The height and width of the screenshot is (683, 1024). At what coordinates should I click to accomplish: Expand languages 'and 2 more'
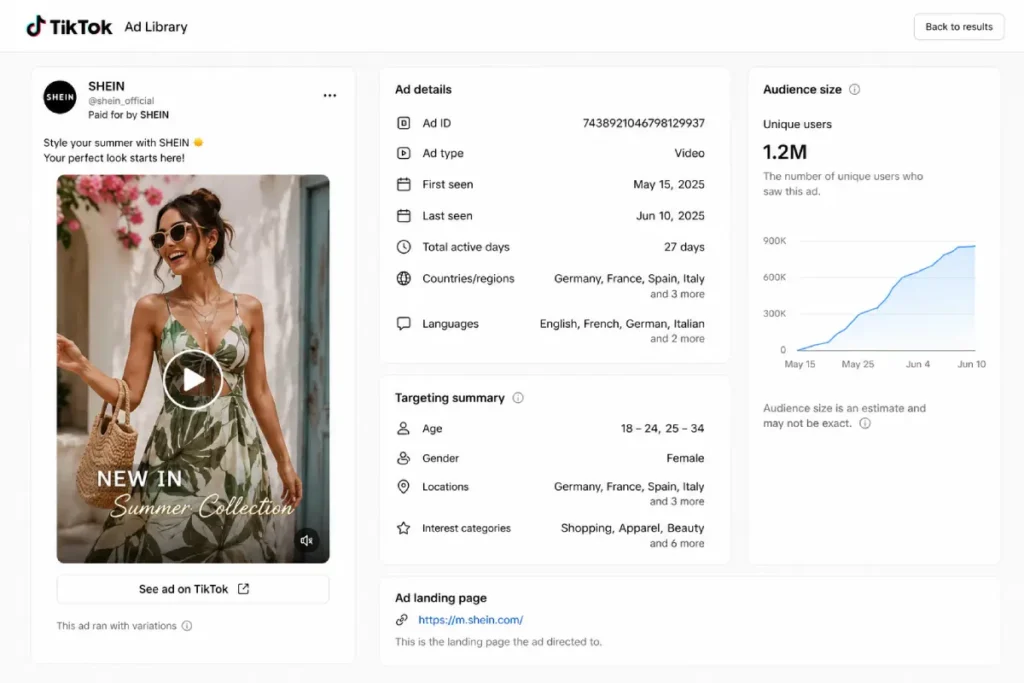(677, 338)
